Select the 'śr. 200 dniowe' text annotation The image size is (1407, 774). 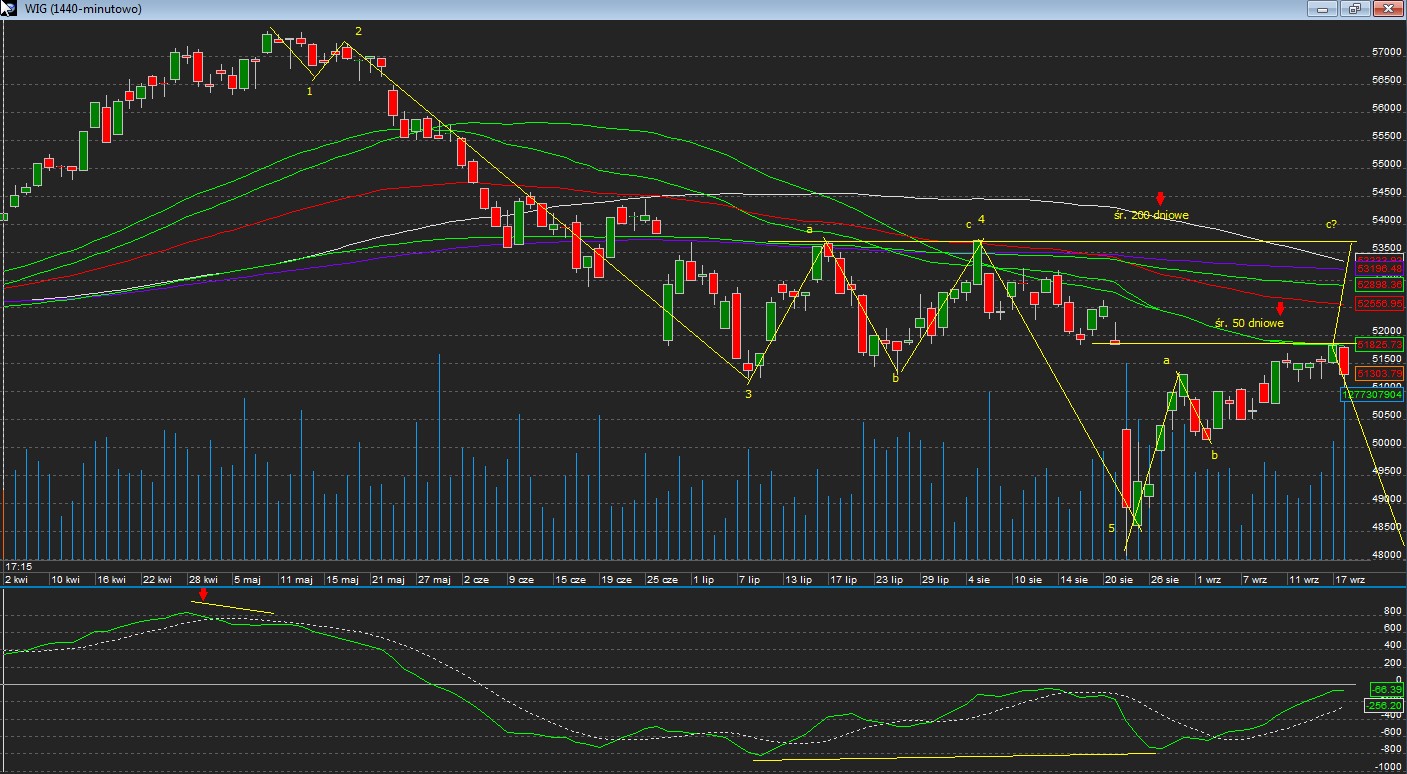pyautogui.click(x=1151, y=215)
